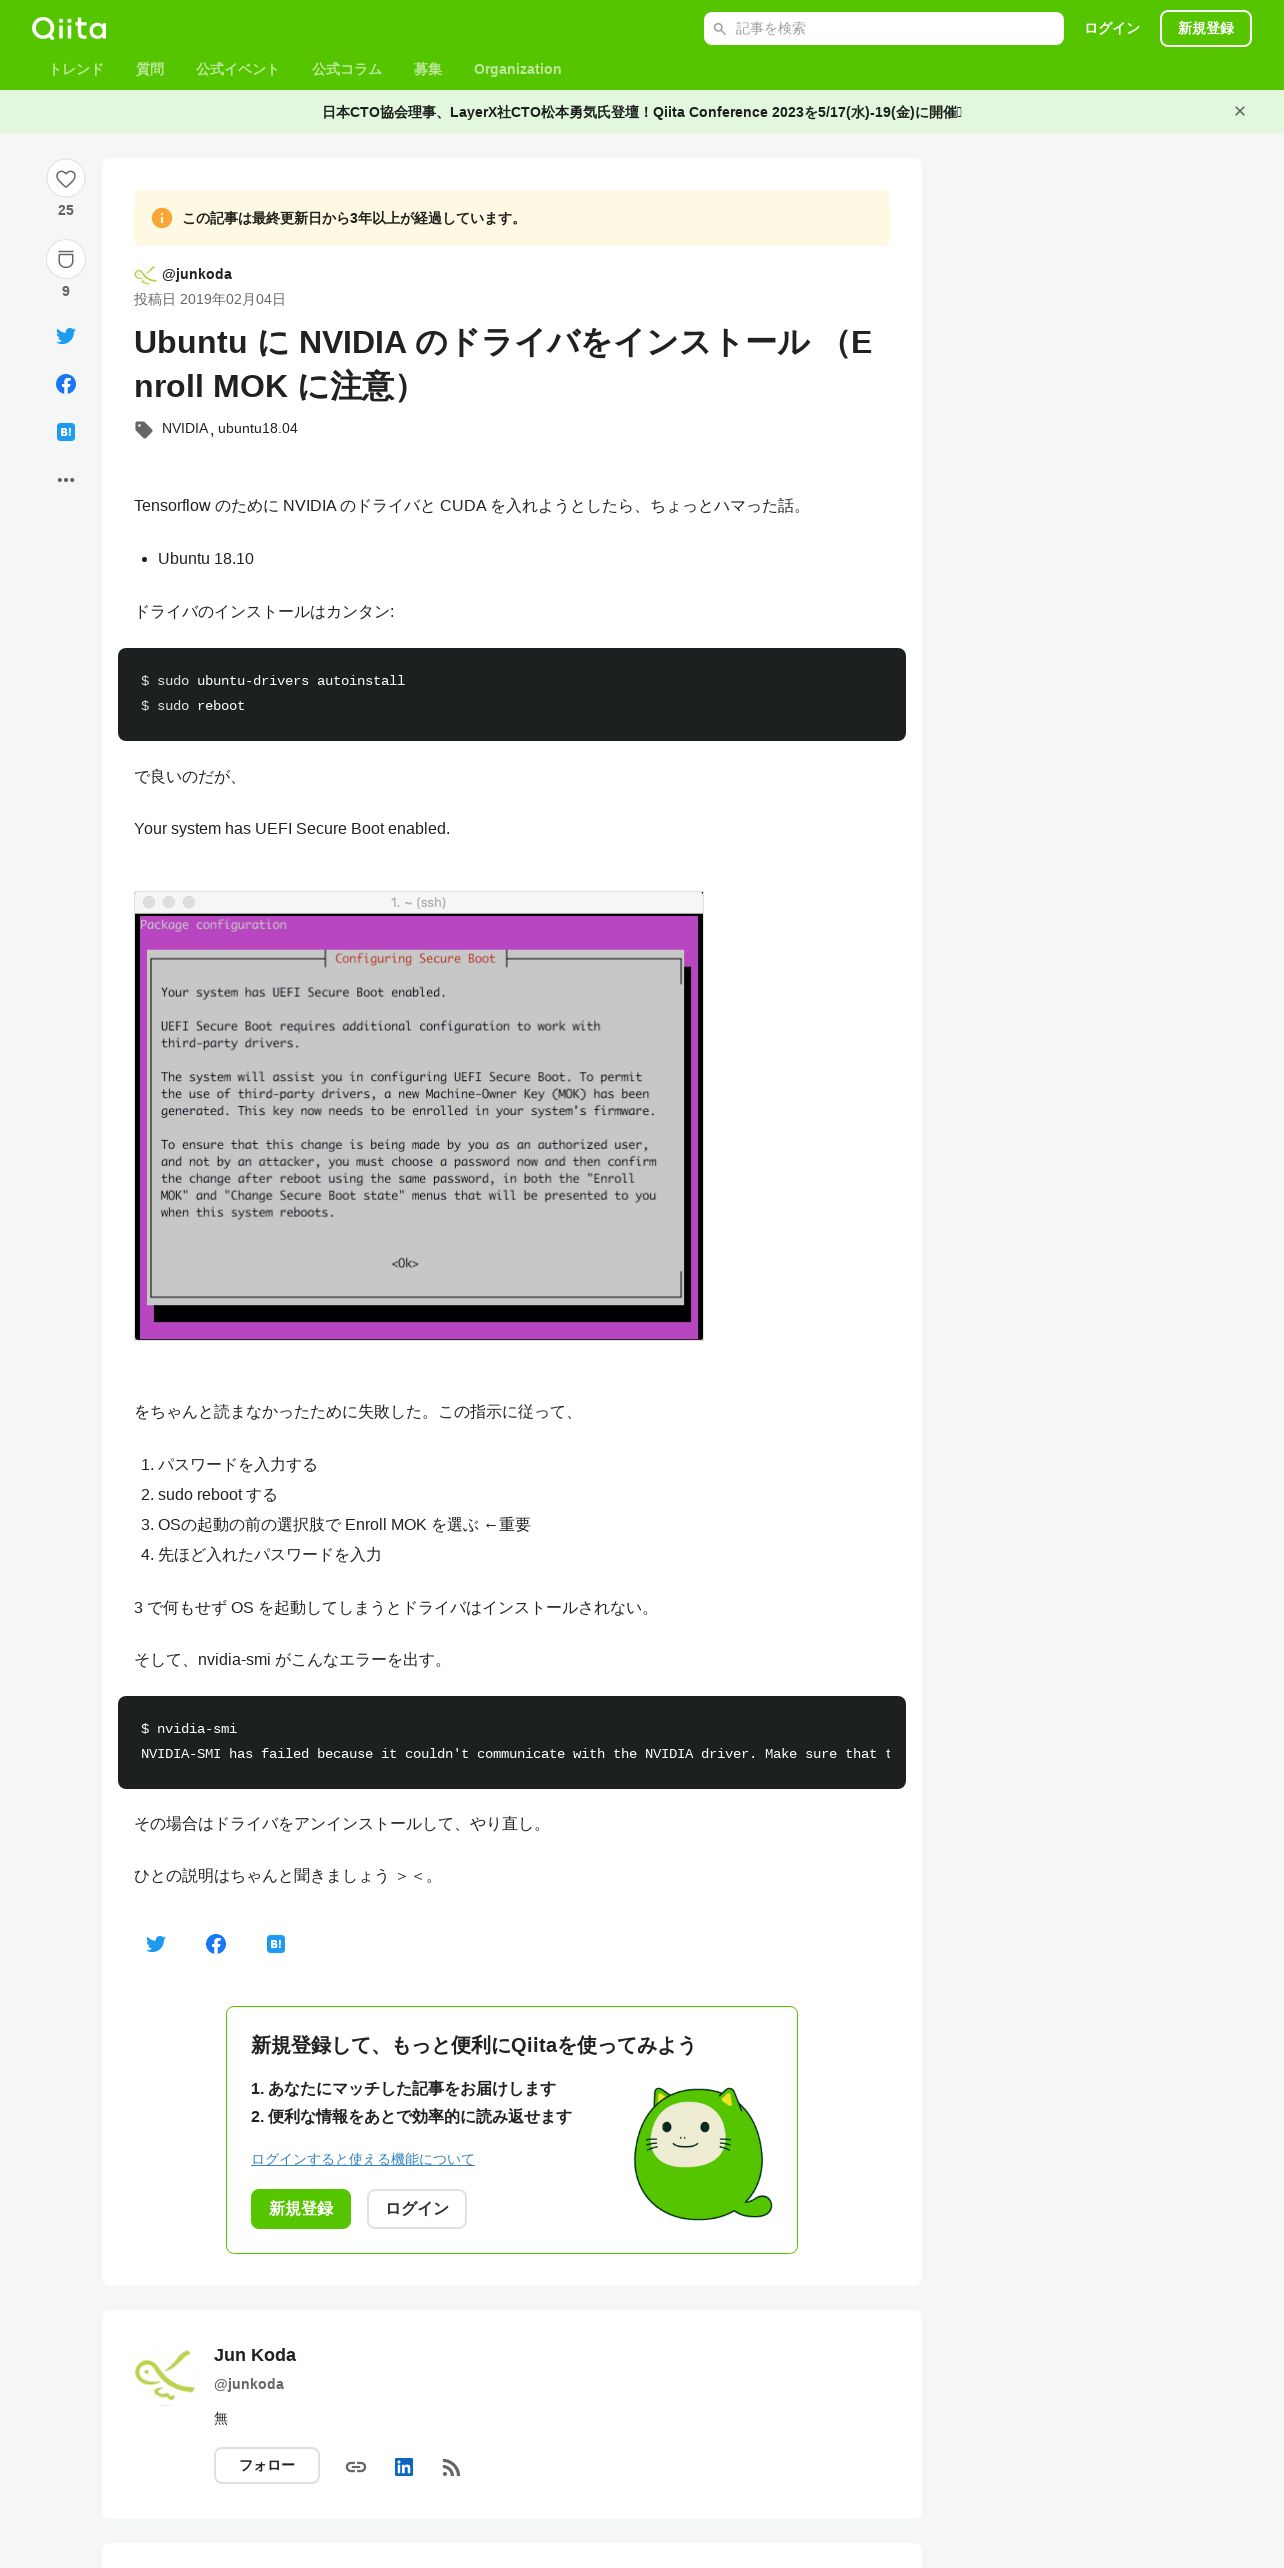
Task: Open the トレンド tab
Action: click(x=76, y=69)
